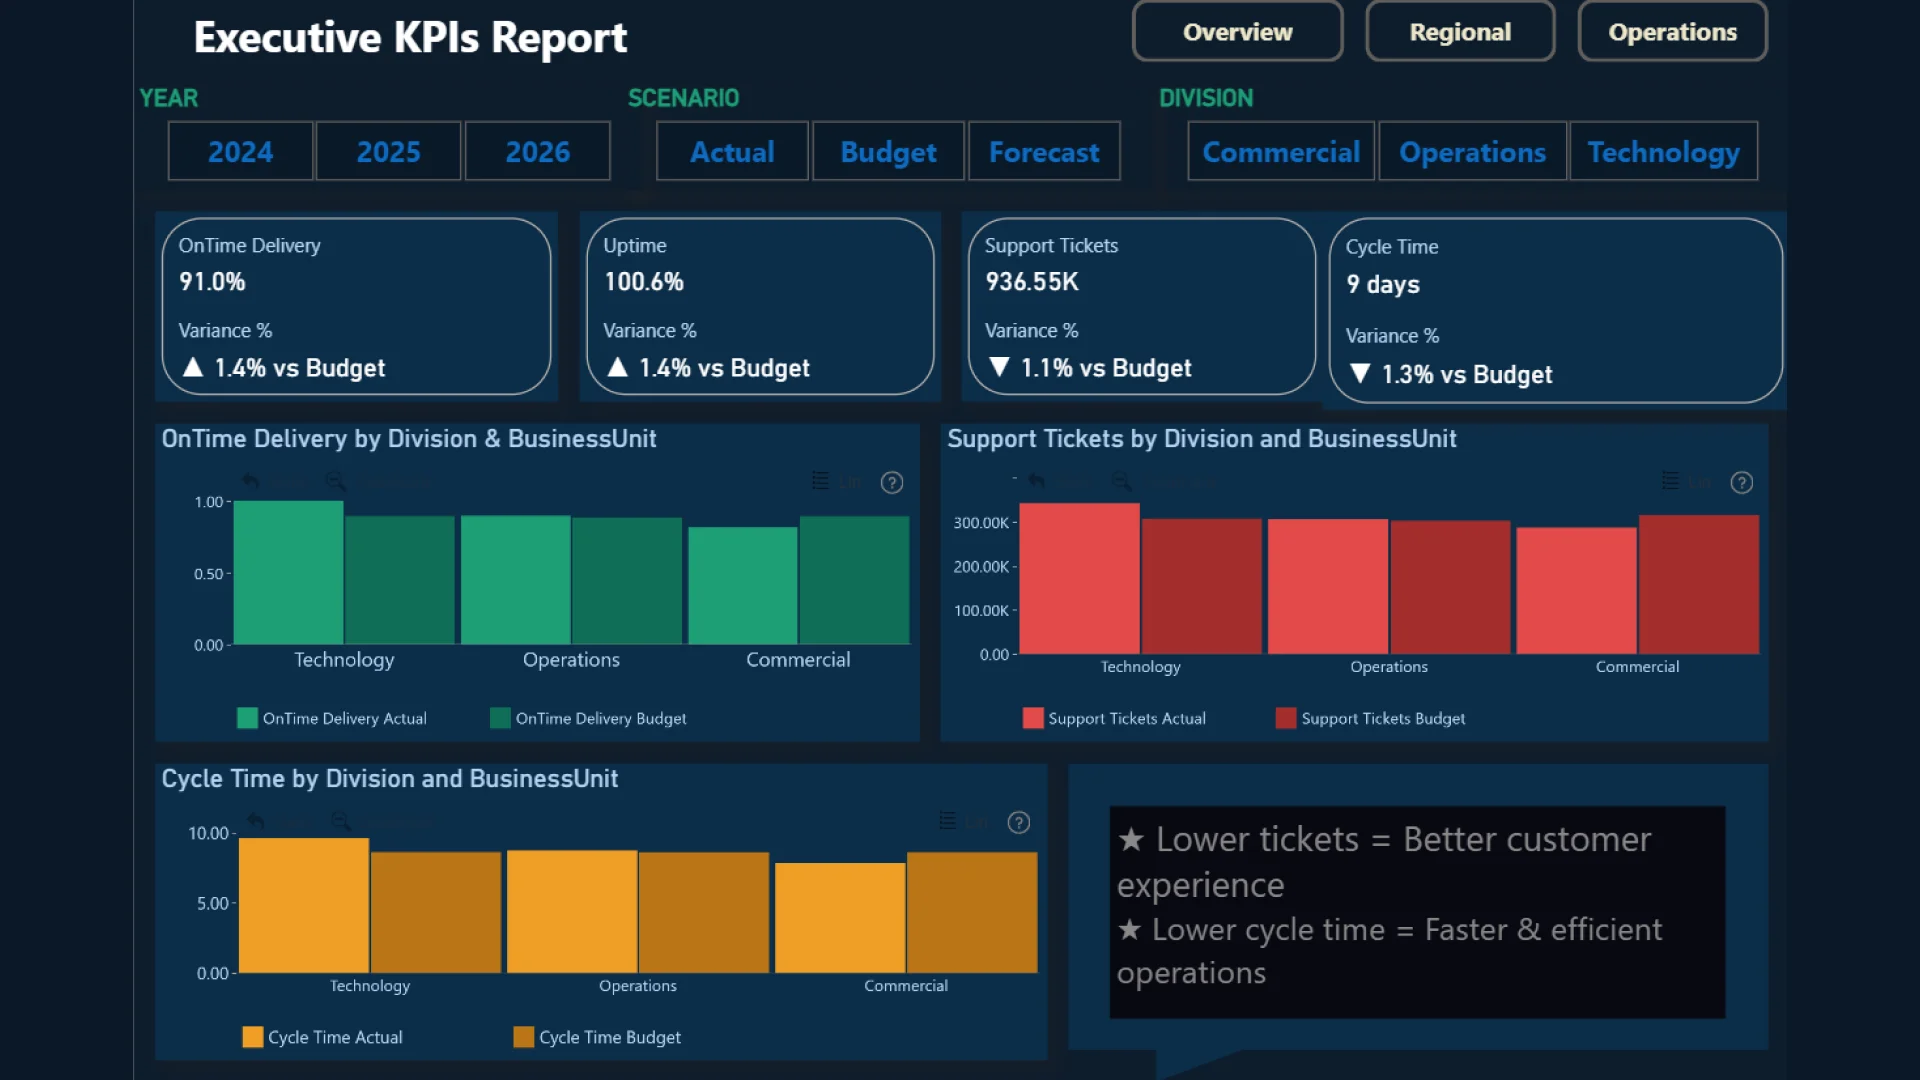Screen dimensions: 1920x1080
Task: Select Forecast scenario option
Action: pyautogui.click(x=1044, y=152)
